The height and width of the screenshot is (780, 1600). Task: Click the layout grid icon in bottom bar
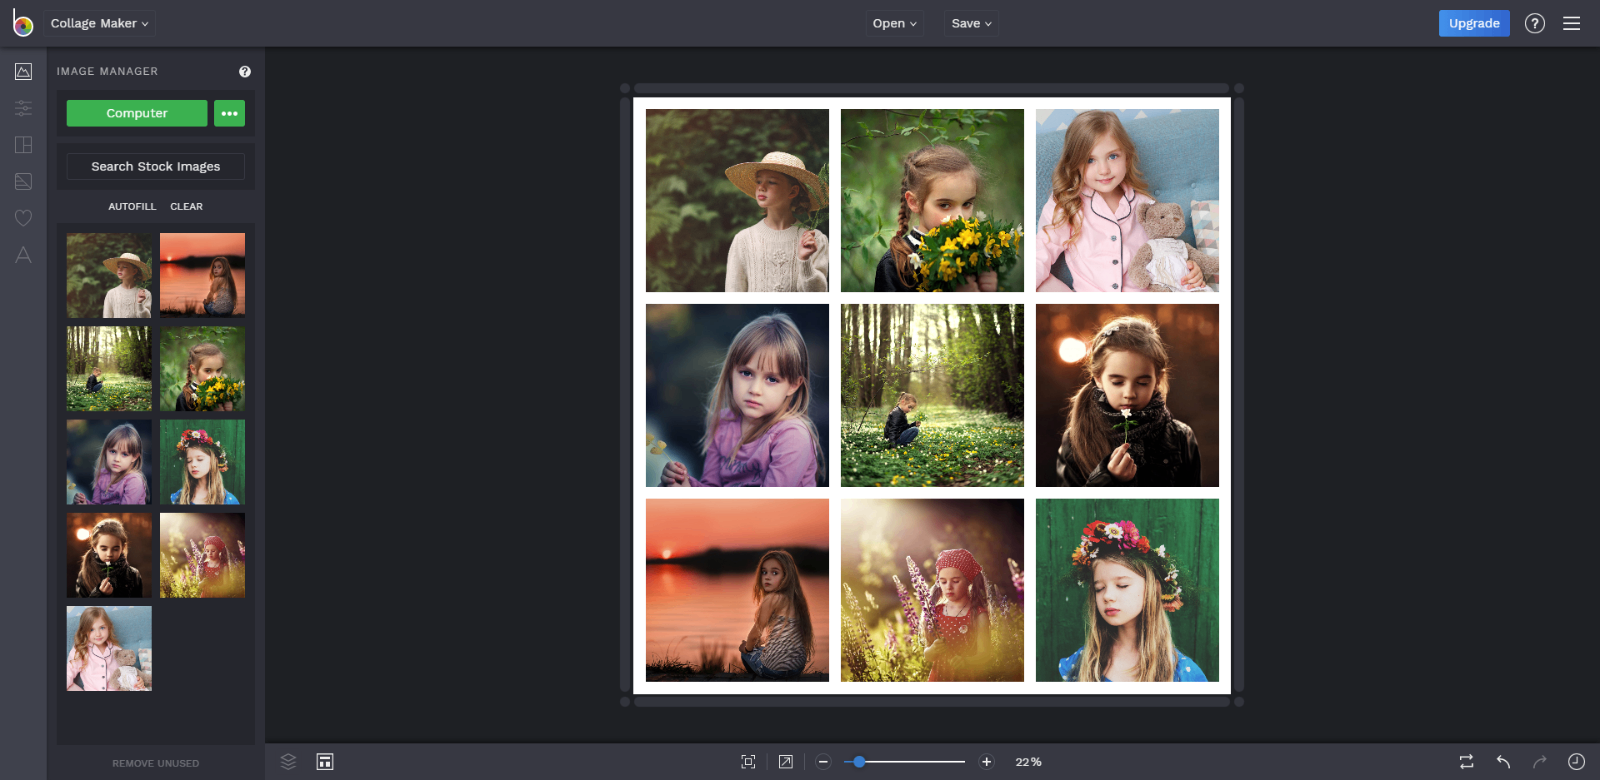coord(325,762)
